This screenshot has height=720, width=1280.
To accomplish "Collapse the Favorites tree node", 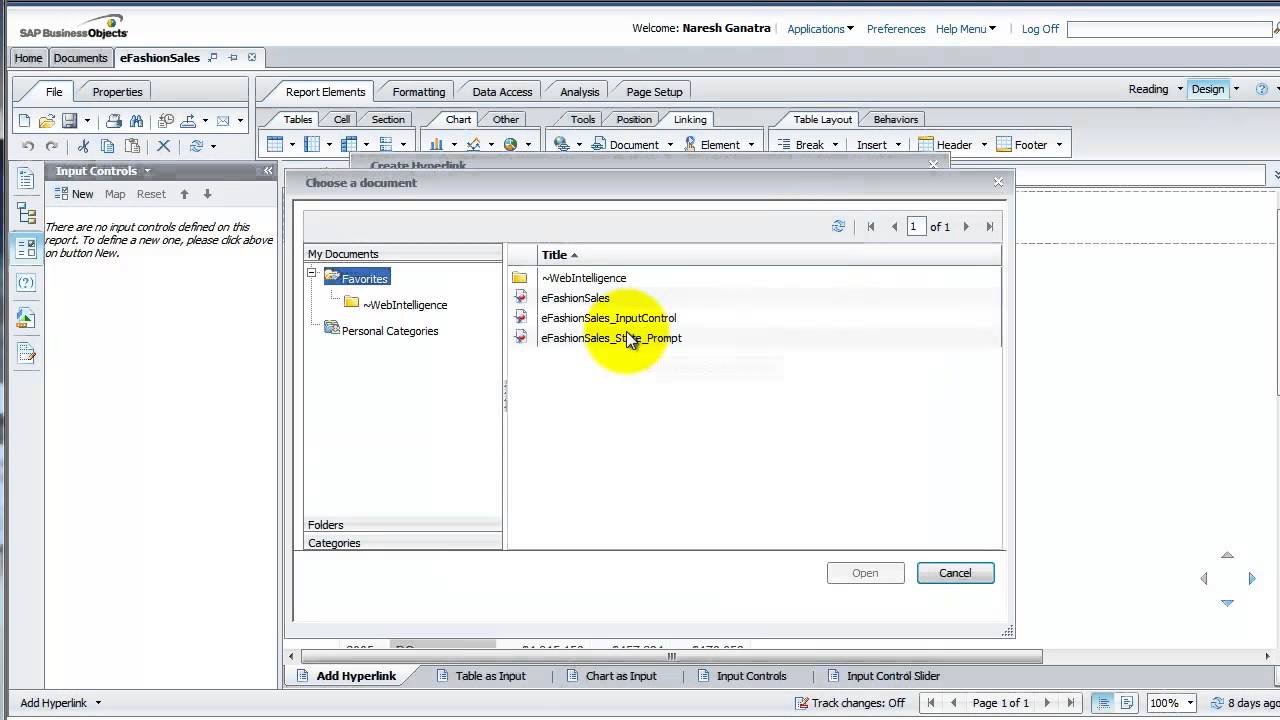I will (312, 273).
